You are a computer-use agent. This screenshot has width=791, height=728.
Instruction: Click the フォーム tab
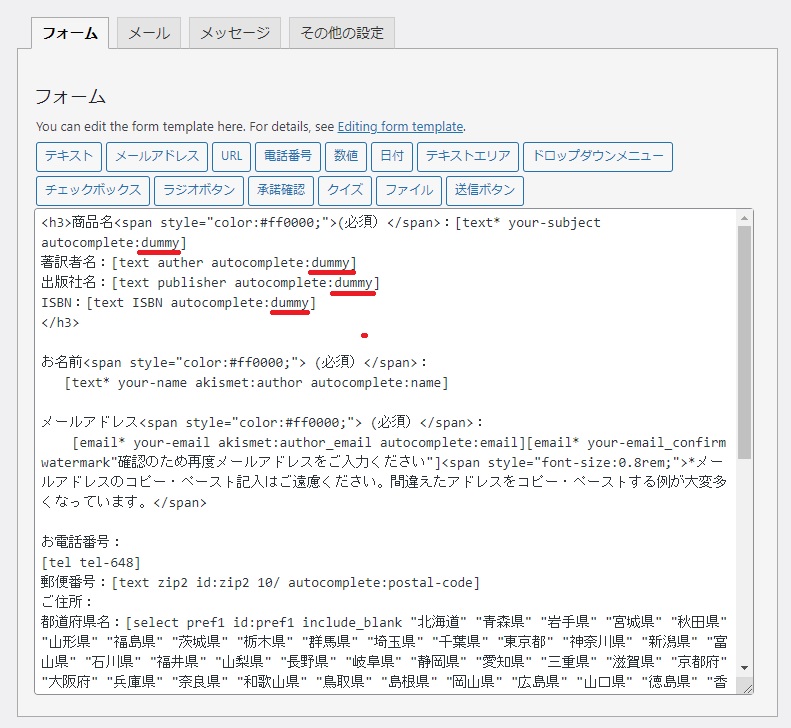pyautogui.click(x=71, y=33)
